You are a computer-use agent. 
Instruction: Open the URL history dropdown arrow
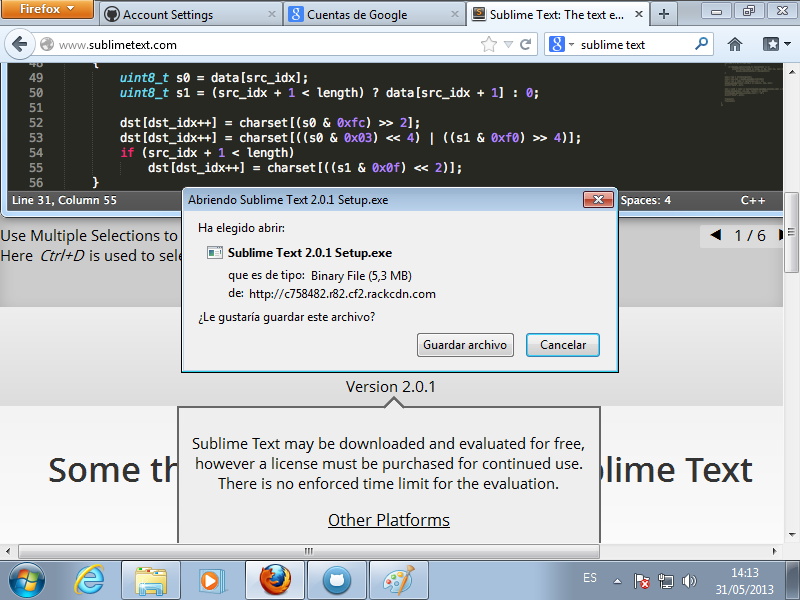[x=508, y=44]
